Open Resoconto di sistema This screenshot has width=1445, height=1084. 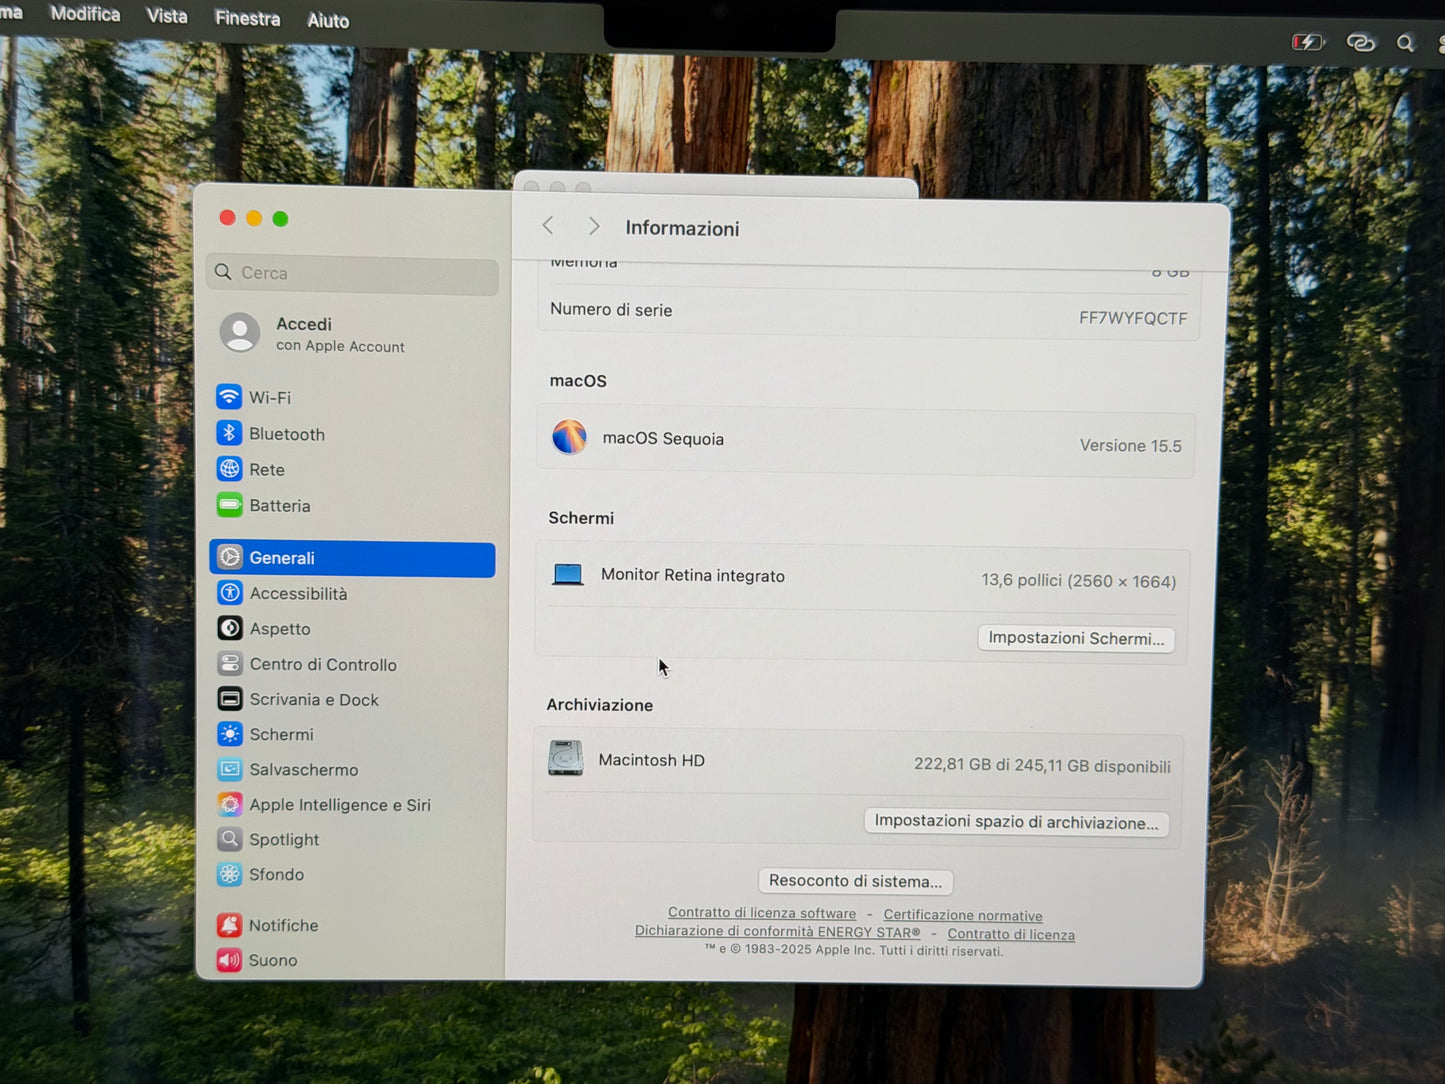click(855, 881)
